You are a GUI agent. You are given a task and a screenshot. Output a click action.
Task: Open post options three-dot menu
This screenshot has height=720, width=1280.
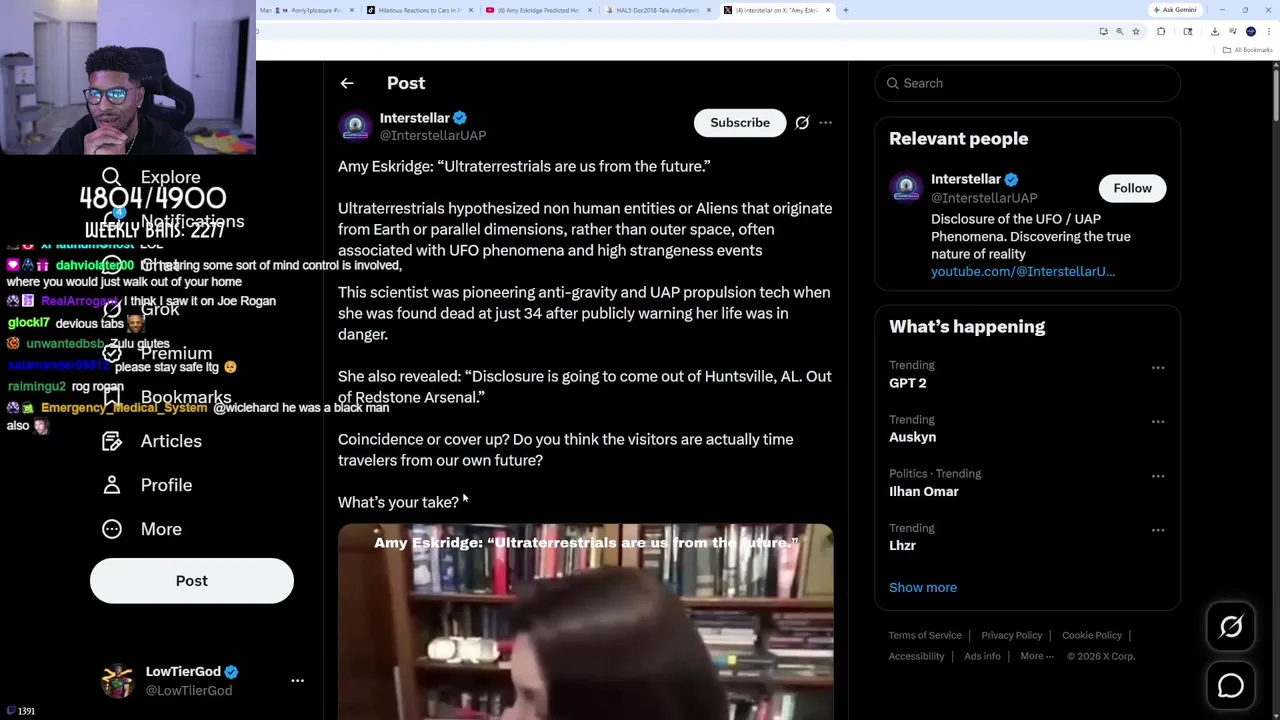pos(825,122)
